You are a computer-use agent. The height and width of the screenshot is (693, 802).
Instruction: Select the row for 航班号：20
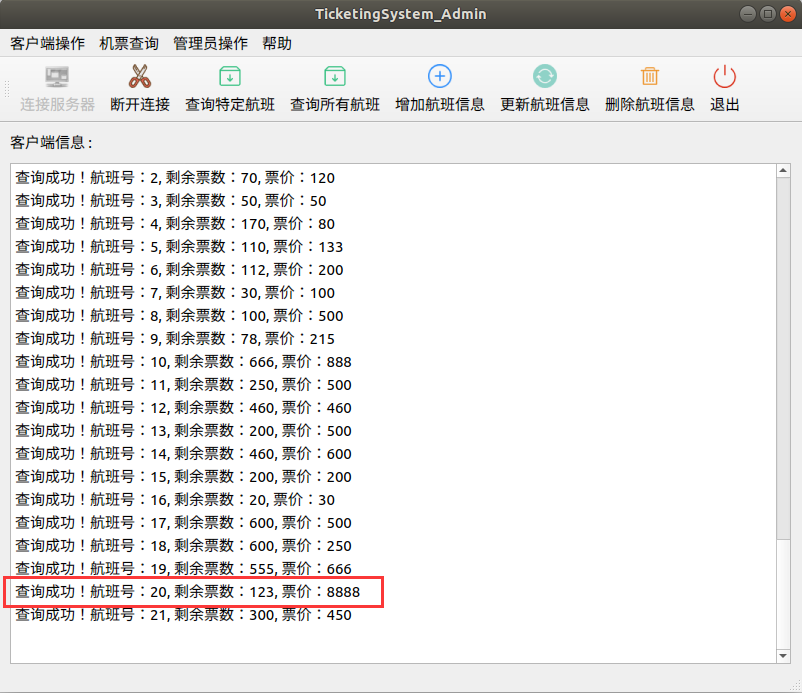(187, 592)
